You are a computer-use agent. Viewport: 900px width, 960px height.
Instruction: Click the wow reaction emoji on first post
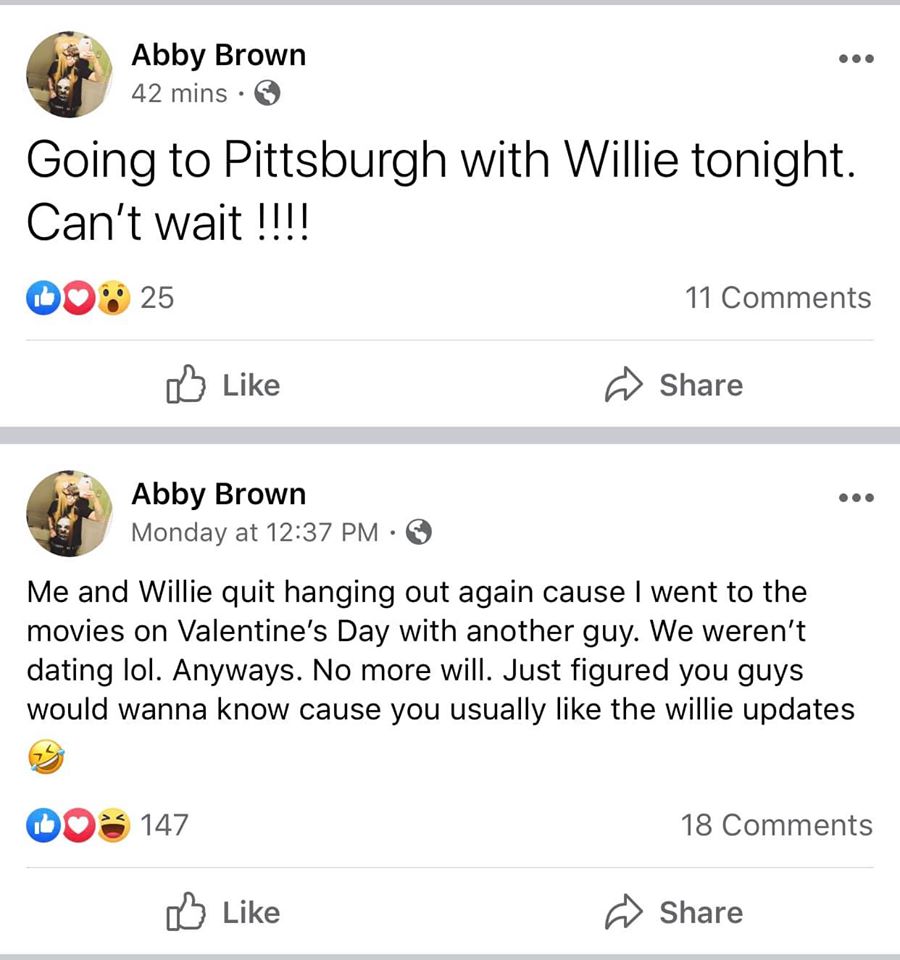(x=114, y=298)
